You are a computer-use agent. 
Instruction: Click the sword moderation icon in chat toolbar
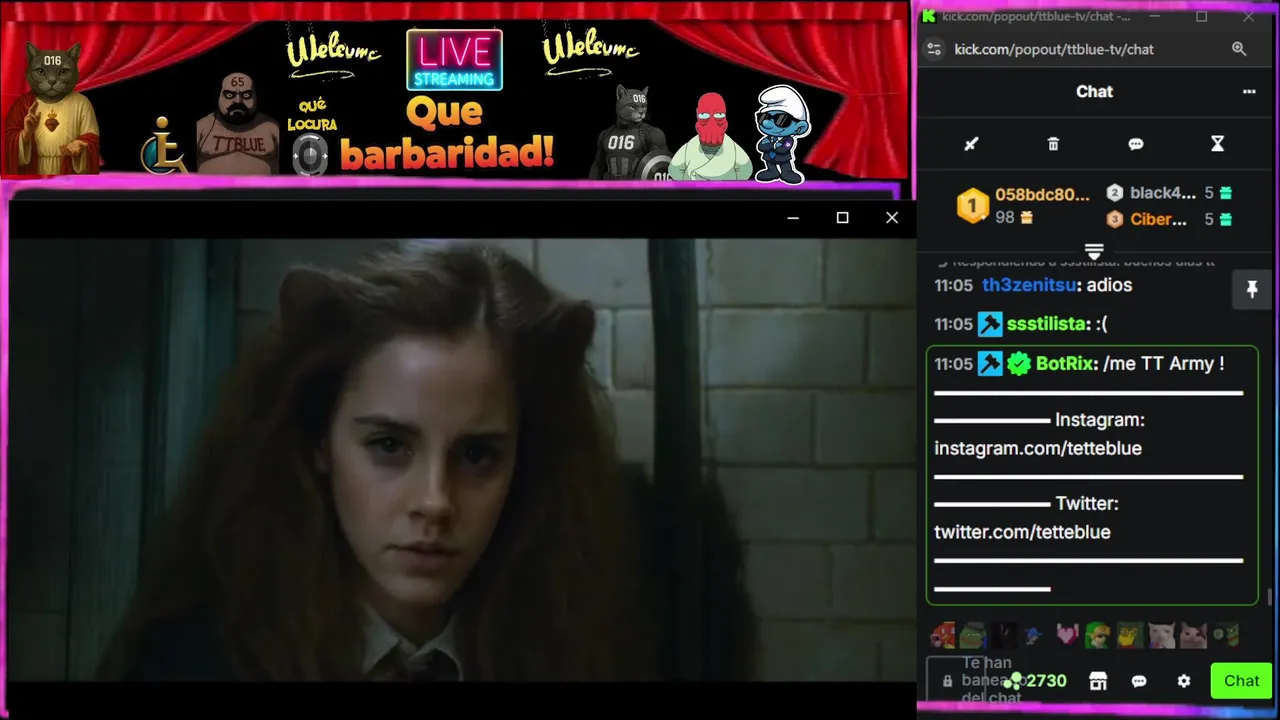pyautogui.click(x=970, y=144)
